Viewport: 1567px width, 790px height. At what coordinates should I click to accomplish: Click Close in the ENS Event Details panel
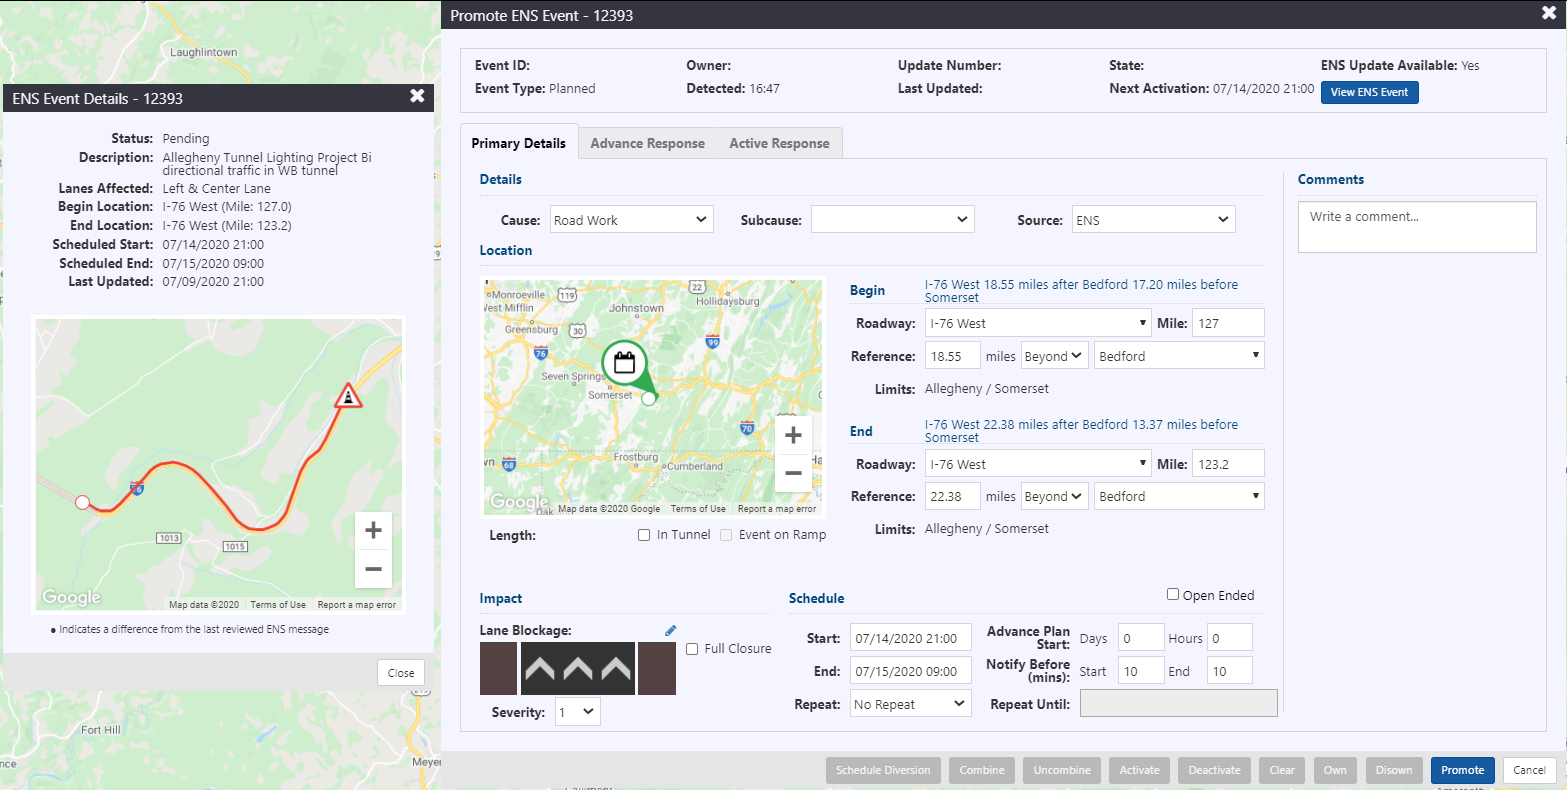401,673
